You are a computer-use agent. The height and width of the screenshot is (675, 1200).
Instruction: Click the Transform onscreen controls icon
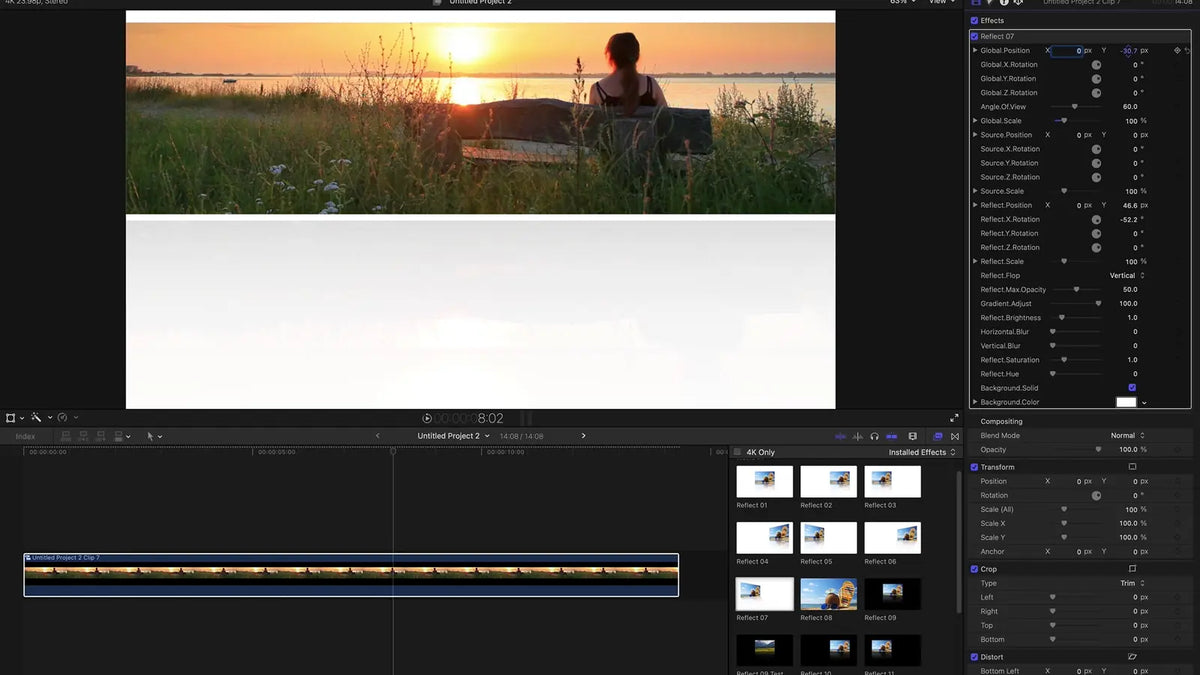coord(1132,467)
